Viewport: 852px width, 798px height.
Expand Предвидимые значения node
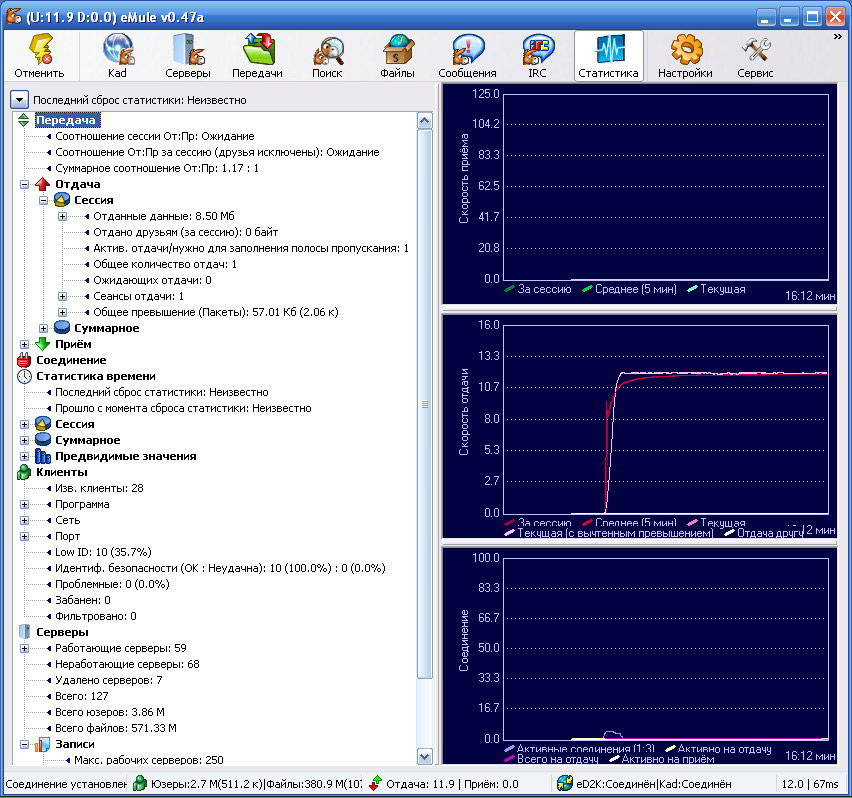click(x=24, y=456)
